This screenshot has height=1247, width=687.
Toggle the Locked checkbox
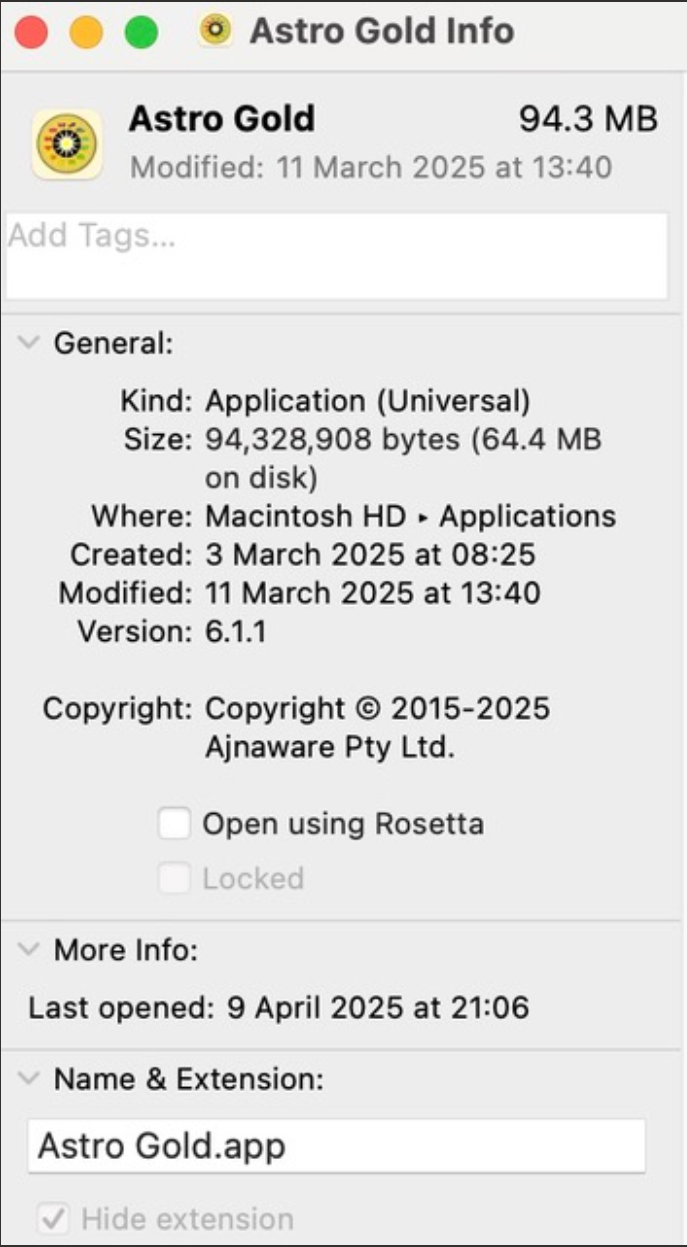(x=174, y=879)
